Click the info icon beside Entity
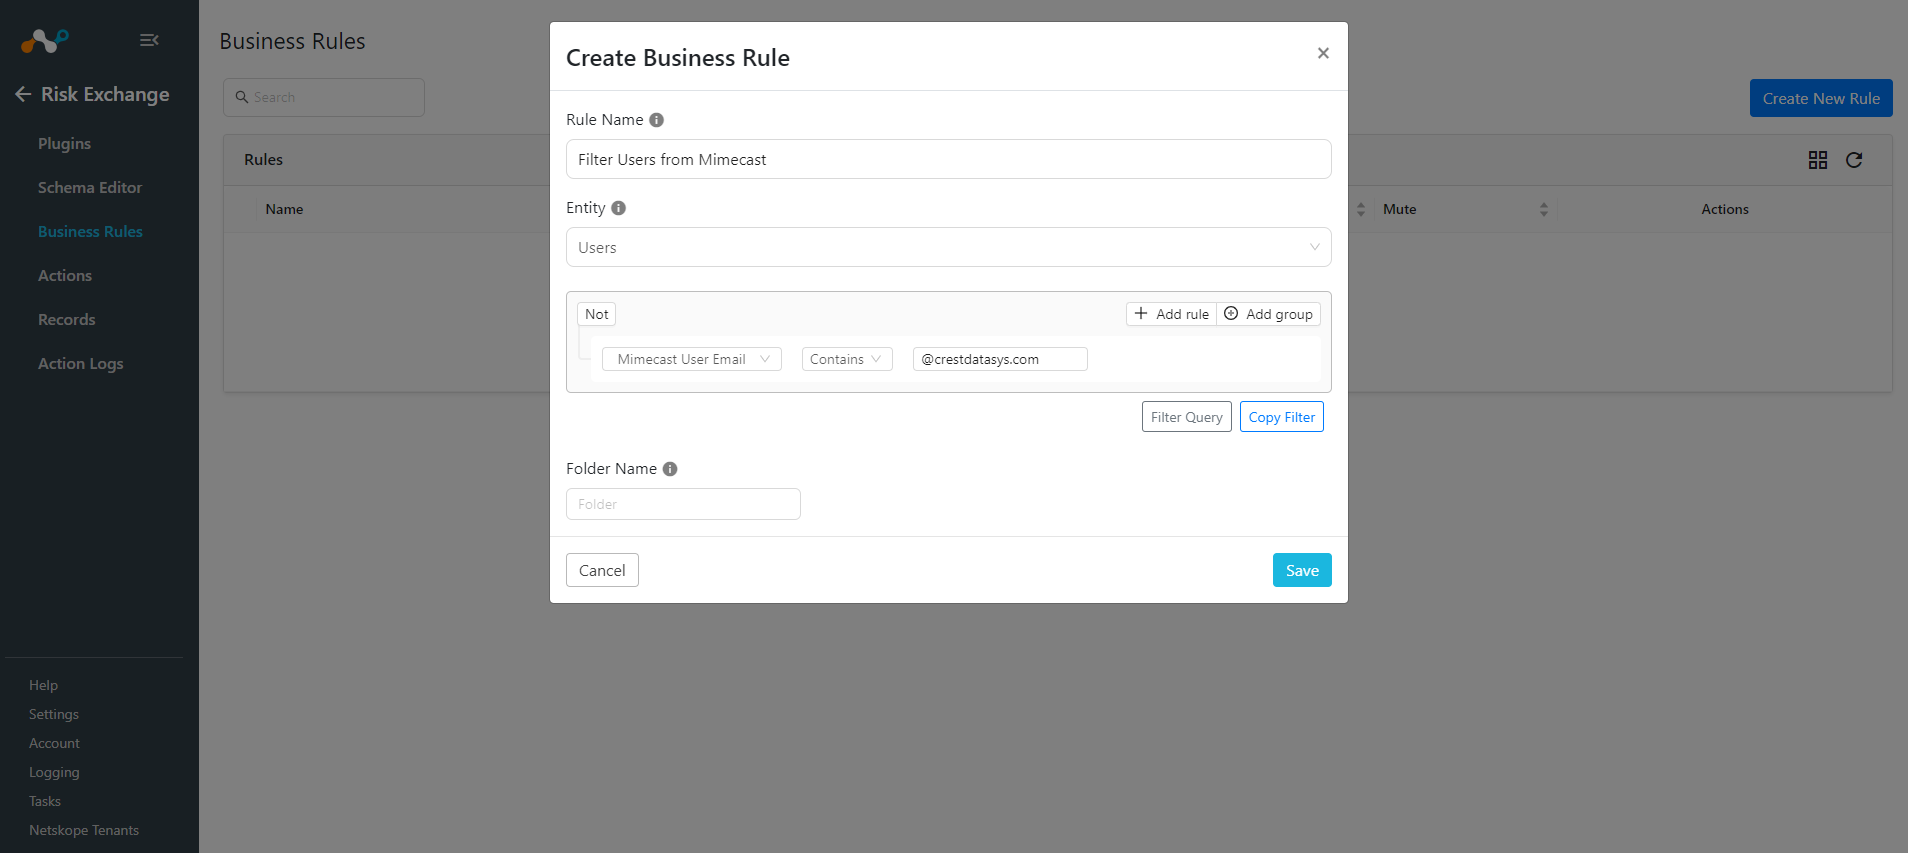 pos(618,208)
